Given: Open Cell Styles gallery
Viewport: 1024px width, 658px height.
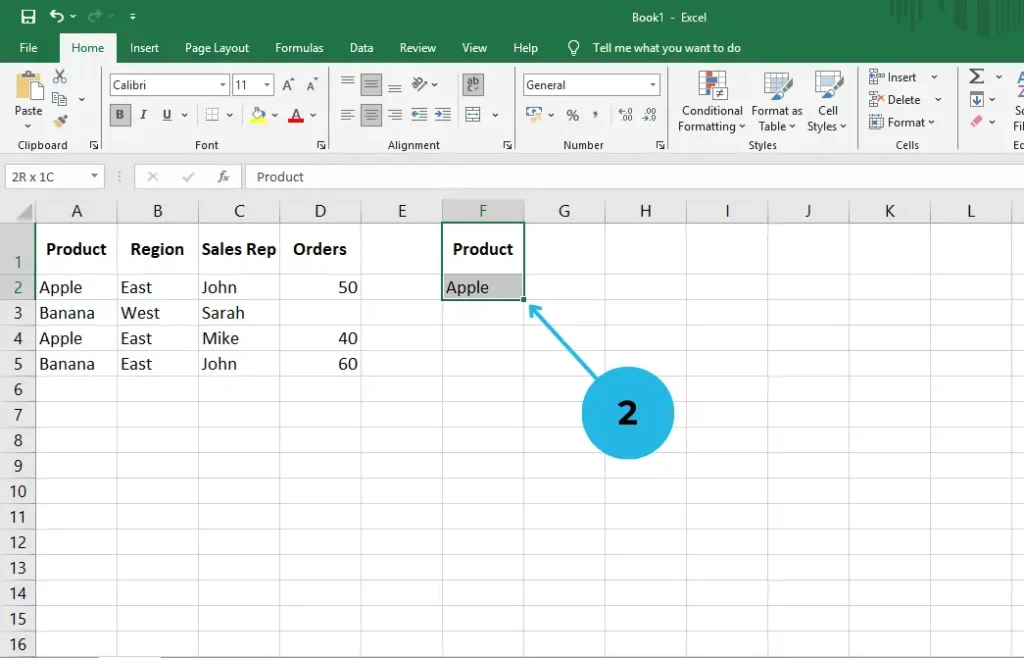Looking at the screenshot, I should coord(827,102).
